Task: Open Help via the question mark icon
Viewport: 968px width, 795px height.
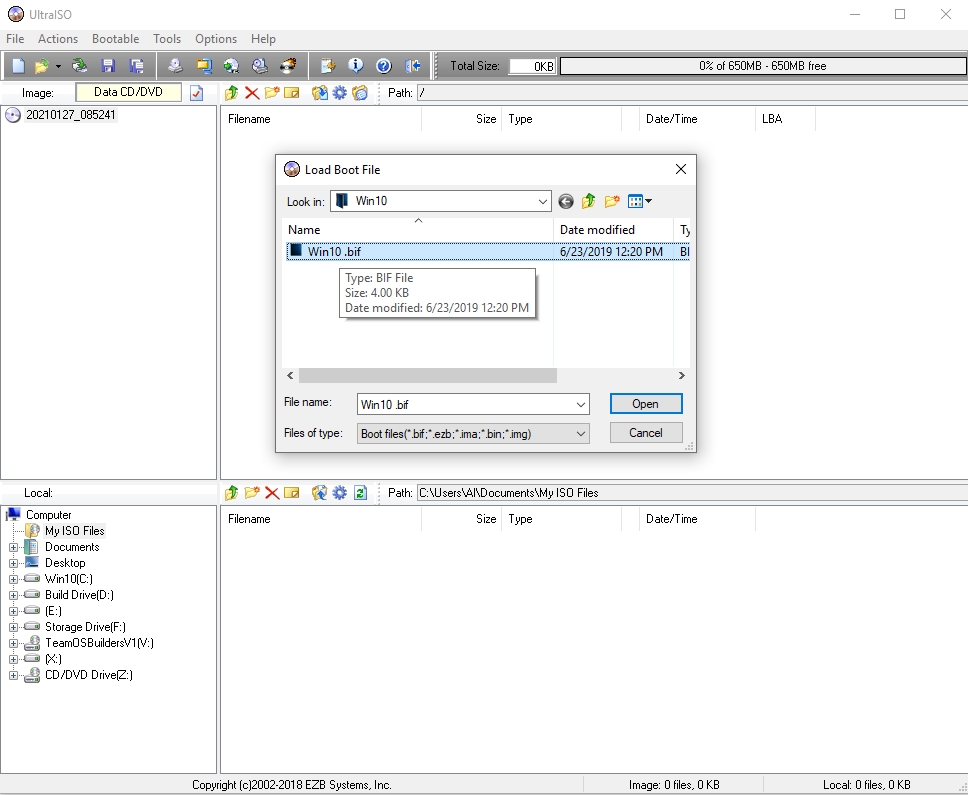Action: tap(383, 65)
